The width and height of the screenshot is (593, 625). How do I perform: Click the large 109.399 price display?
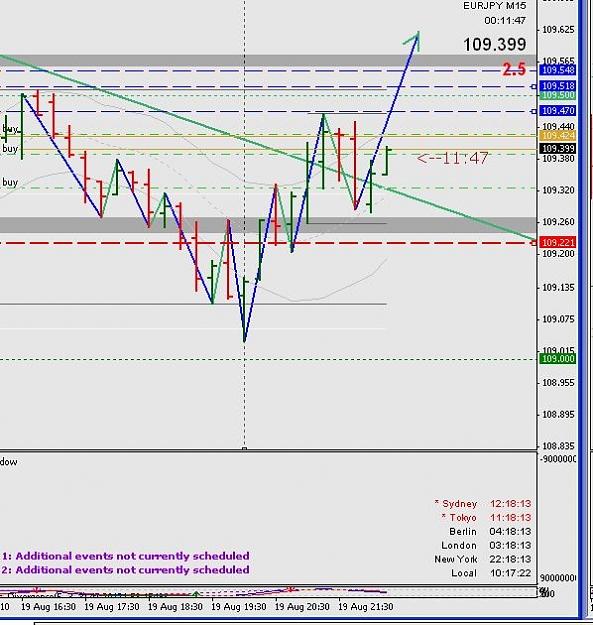click(495, 44)
